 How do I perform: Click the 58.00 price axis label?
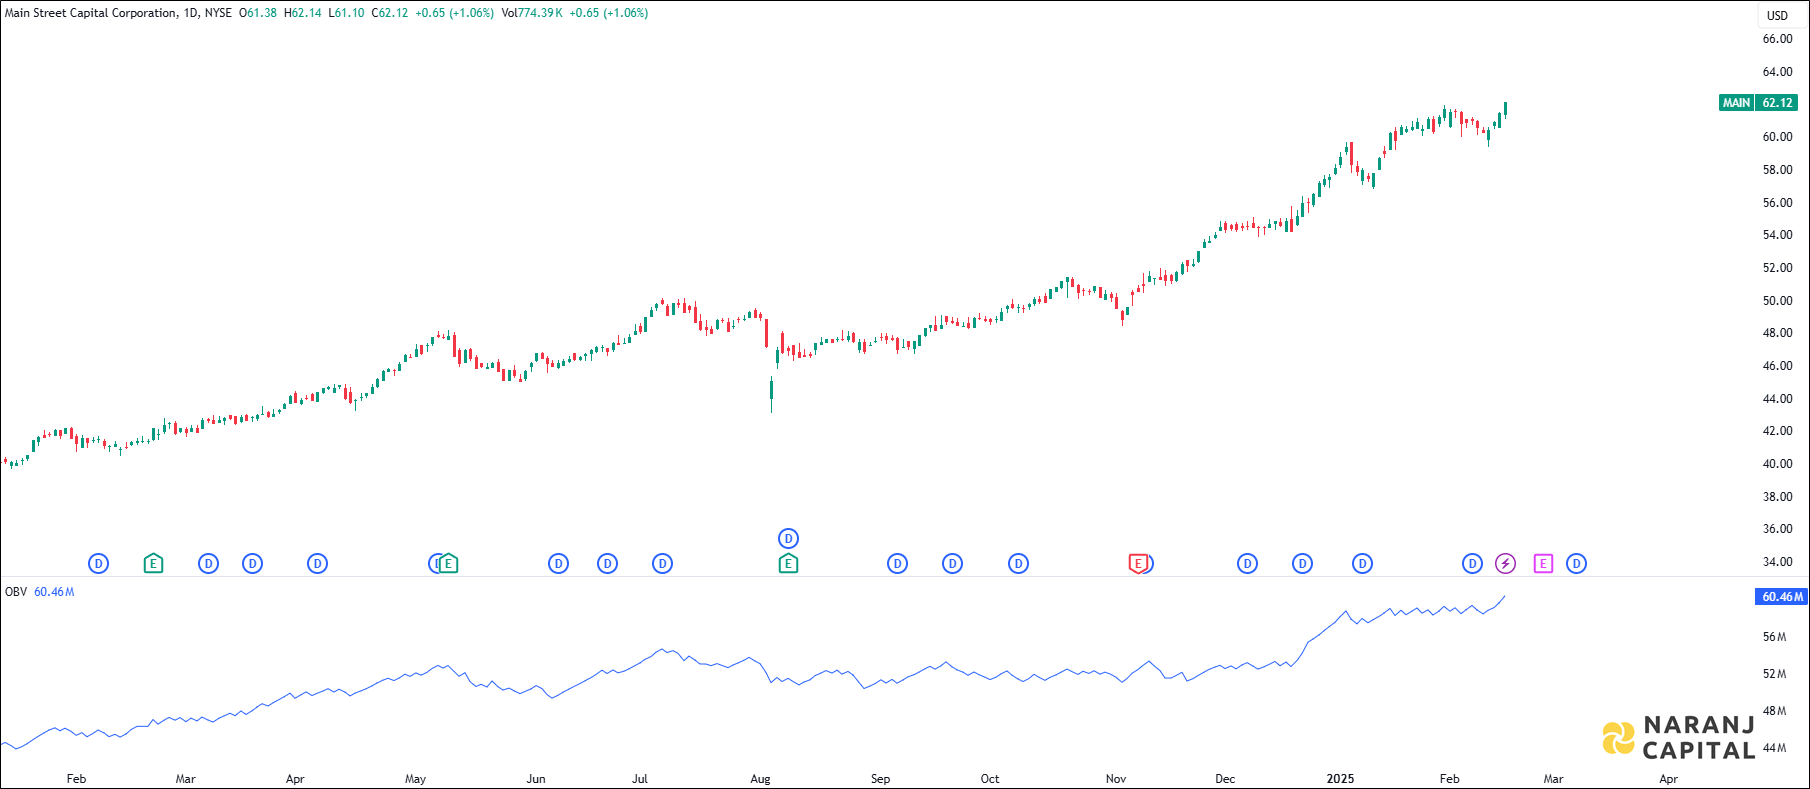tap(1777, 170)
